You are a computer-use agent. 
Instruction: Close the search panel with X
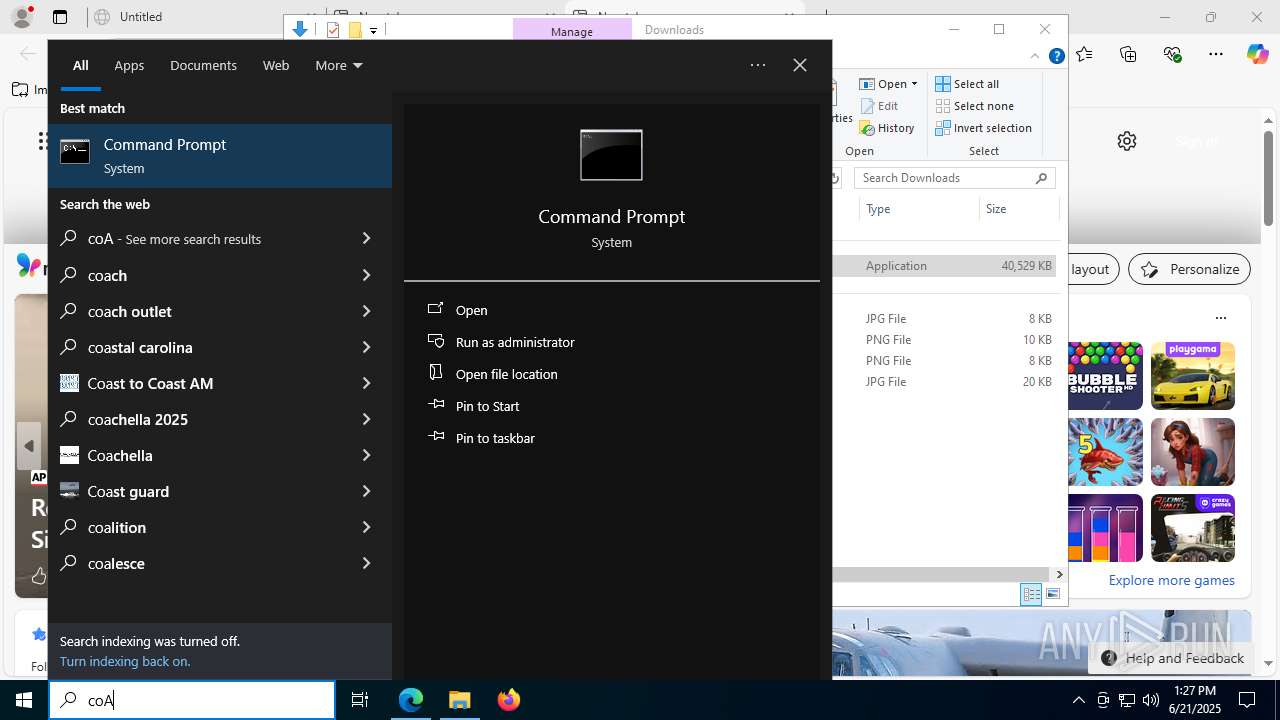pyautogui.click(x=800, y=65)
